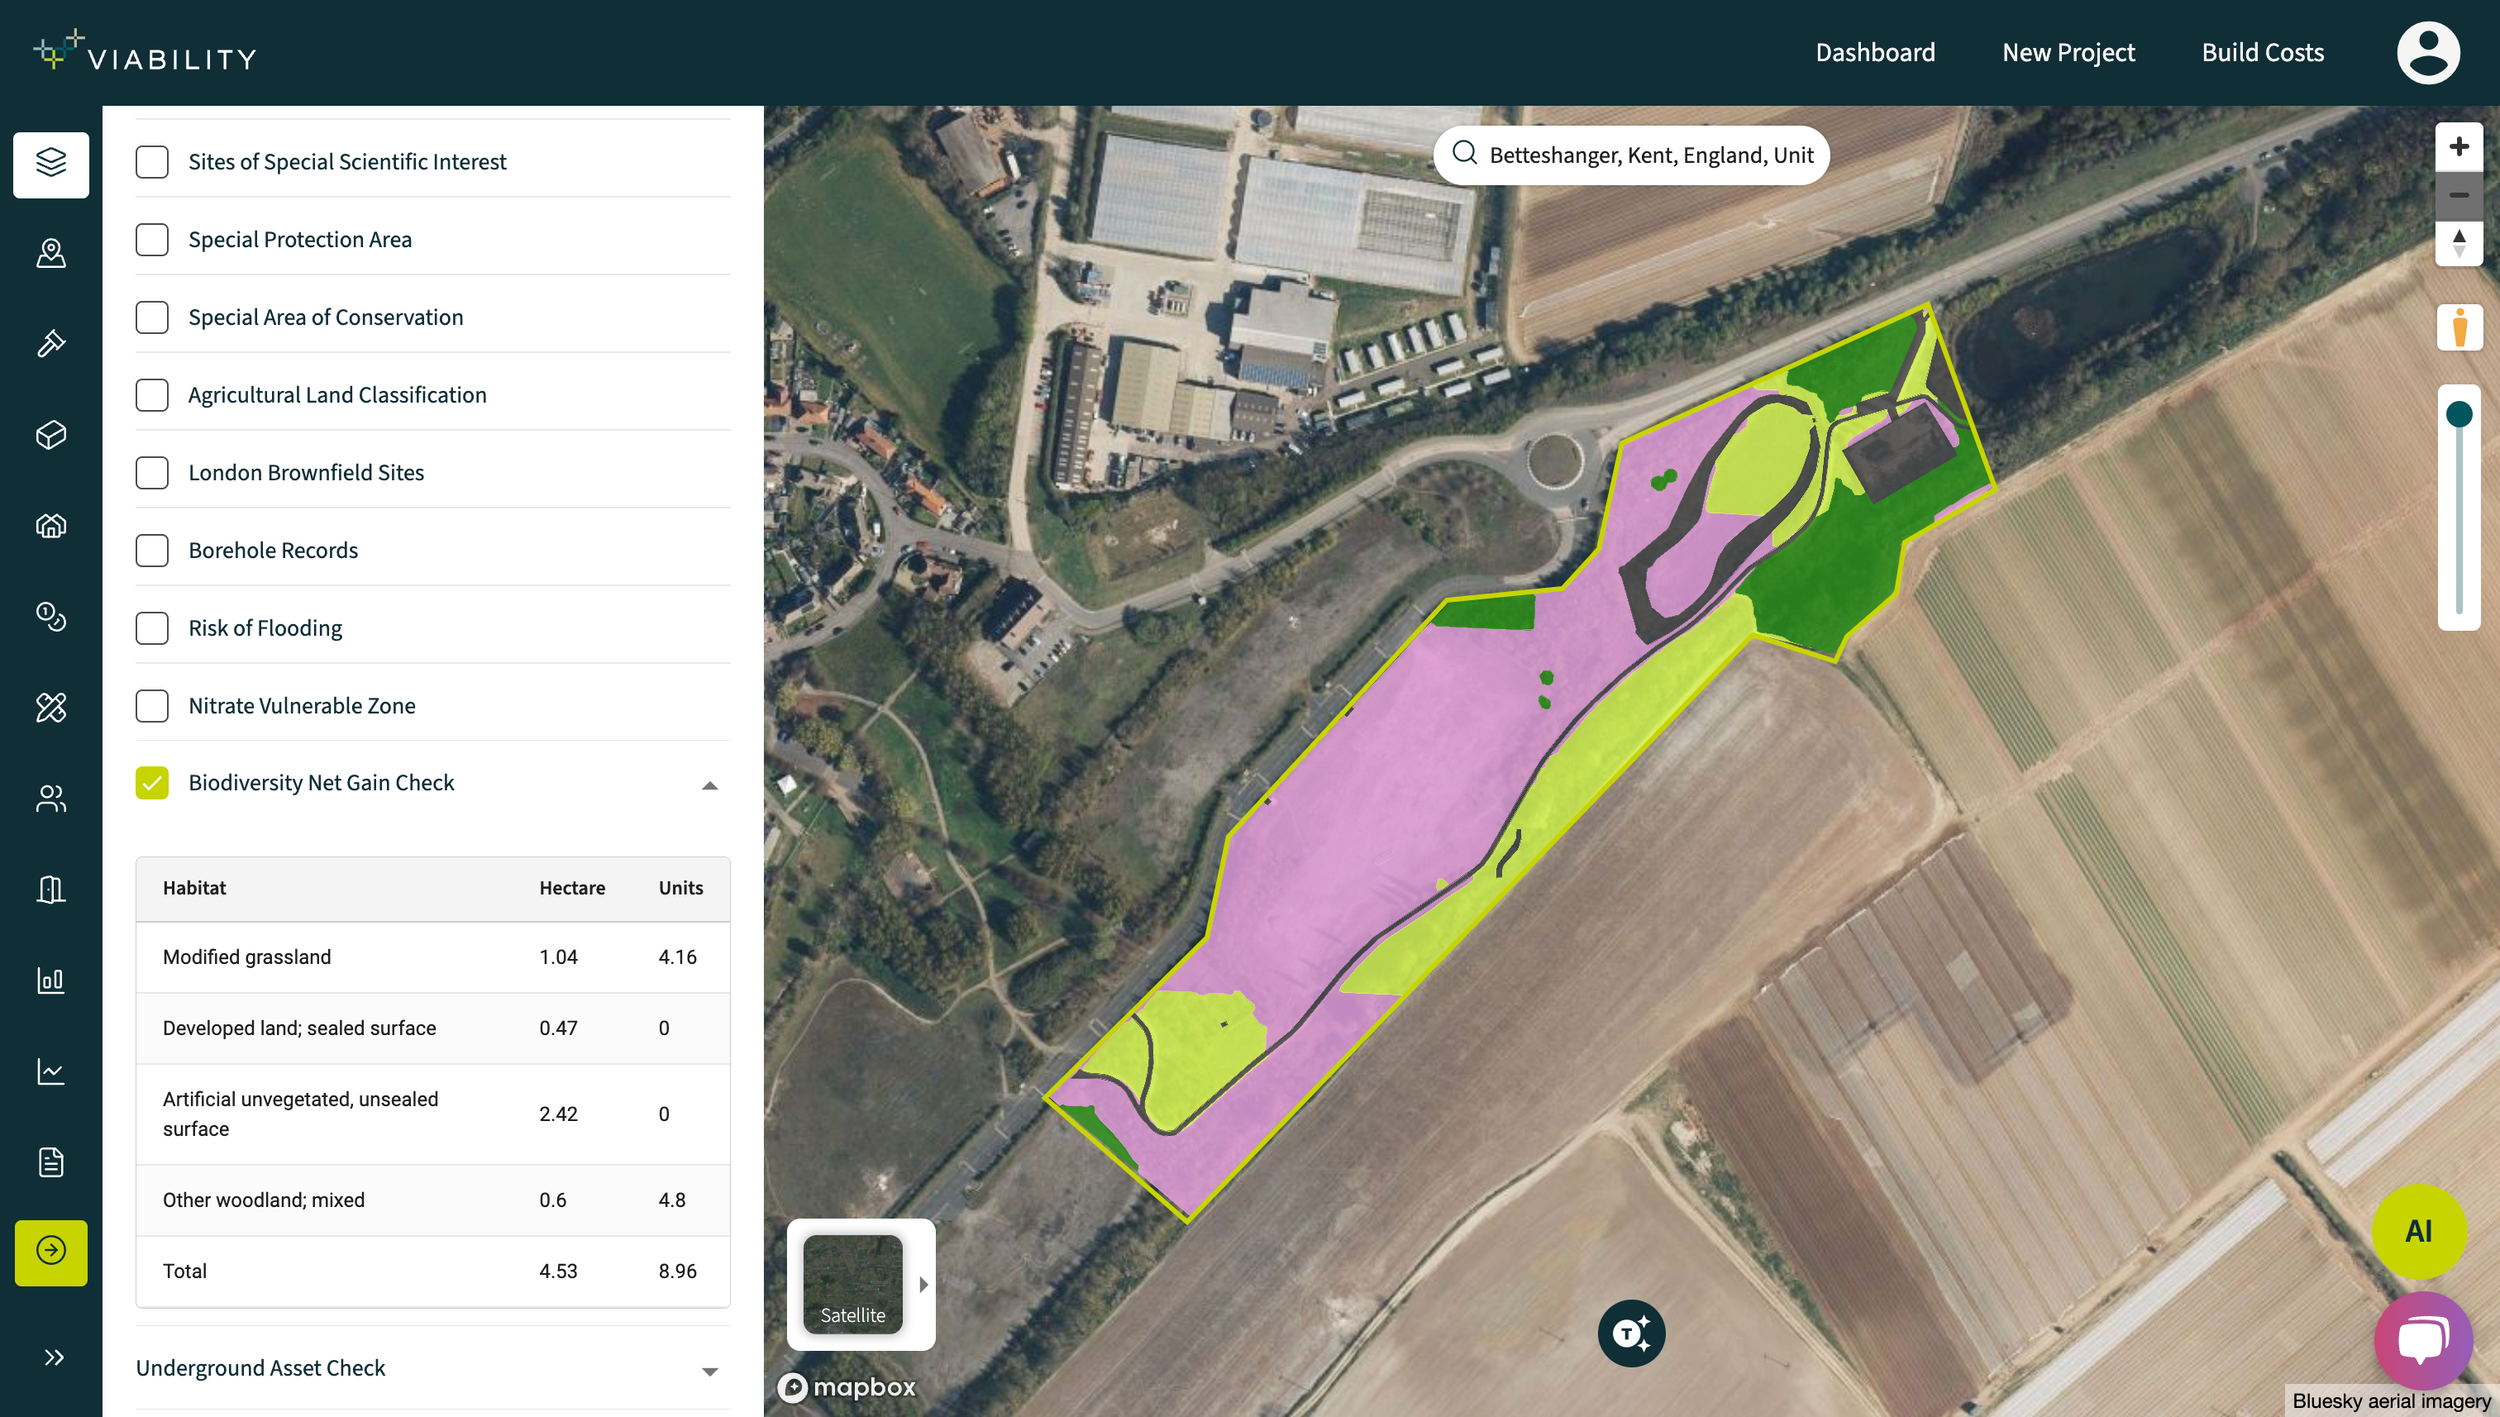Screen dimensions: 2500x1417
Task: Open the pencil and ruler design icon
Action: tap(51, 707)
